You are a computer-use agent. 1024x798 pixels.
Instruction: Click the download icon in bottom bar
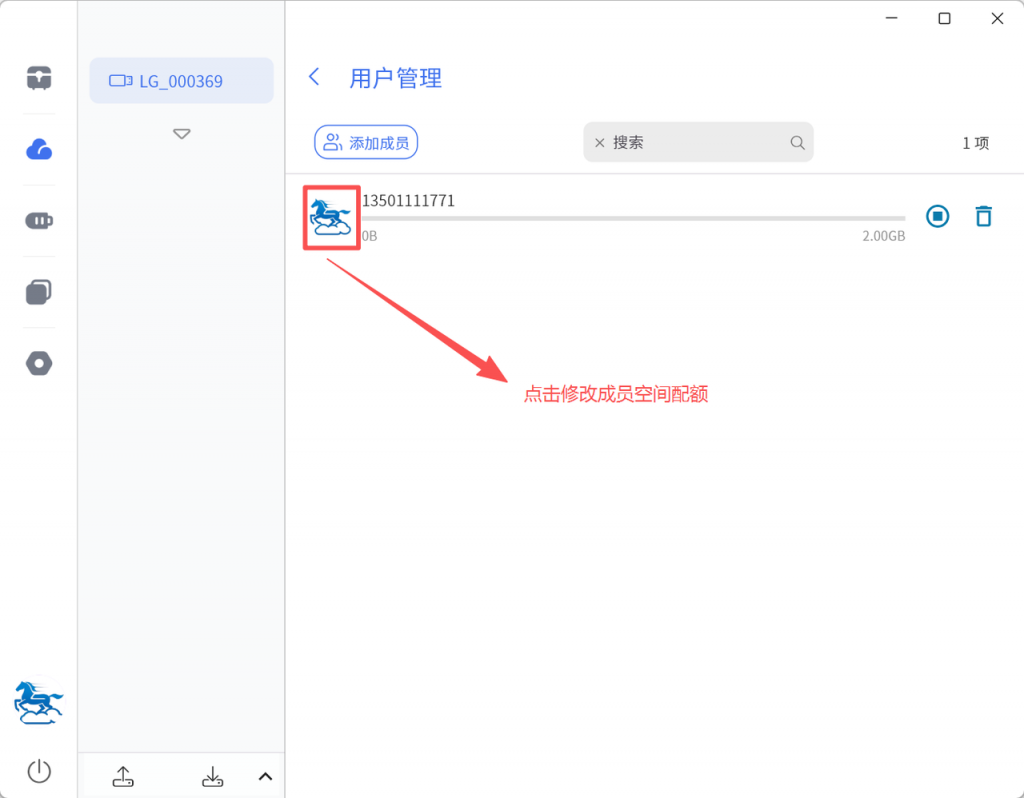coord(212,776)
